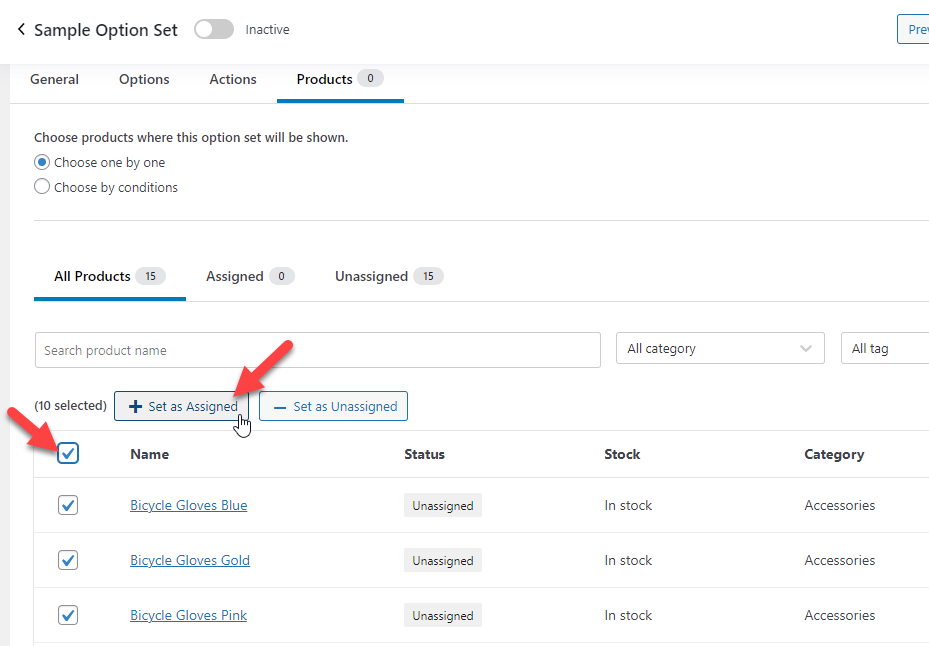
Task: Click 'Accessories' in the Bicycle Gloves Gold row
Action: coord(840,560)
